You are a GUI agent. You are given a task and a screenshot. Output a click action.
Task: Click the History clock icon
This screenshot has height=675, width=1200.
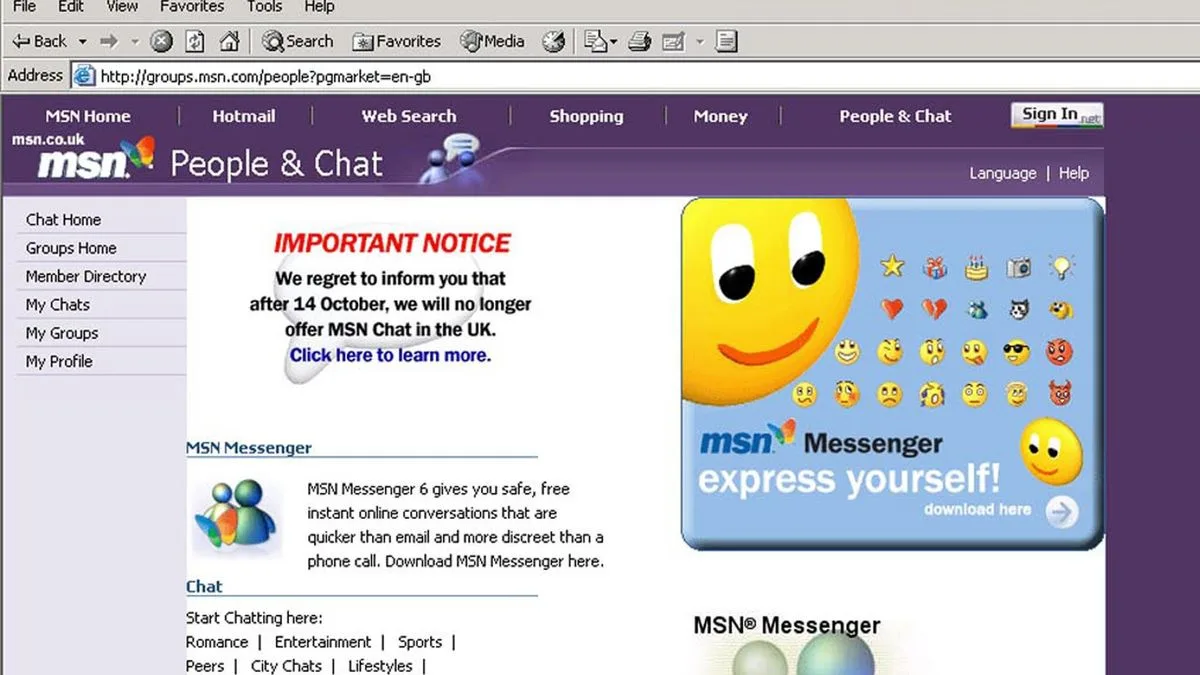tap(554, 41)
